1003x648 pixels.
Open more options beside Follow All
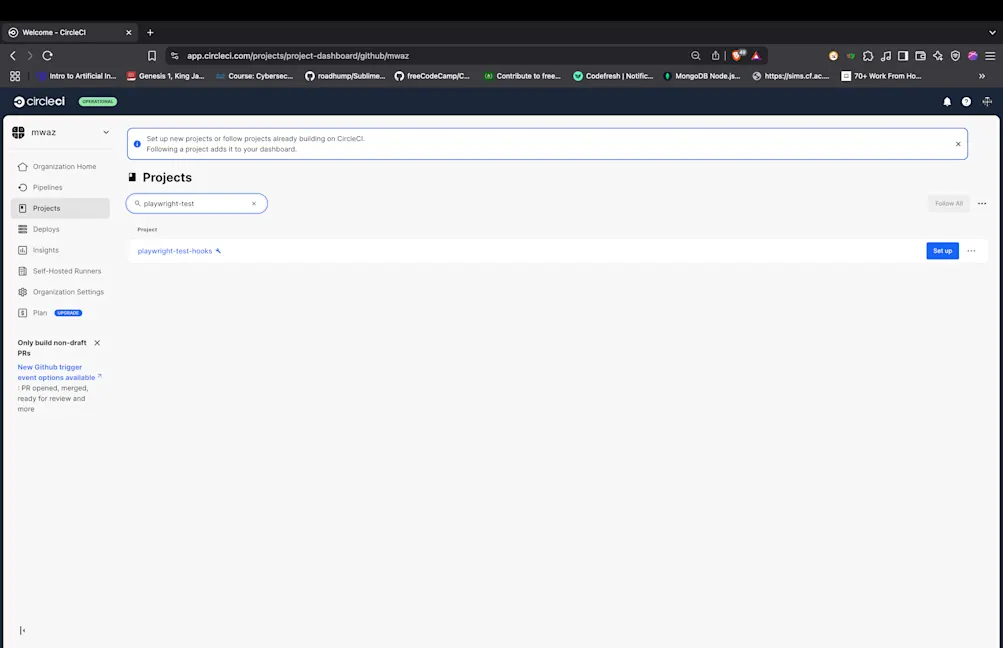point(982,203)
